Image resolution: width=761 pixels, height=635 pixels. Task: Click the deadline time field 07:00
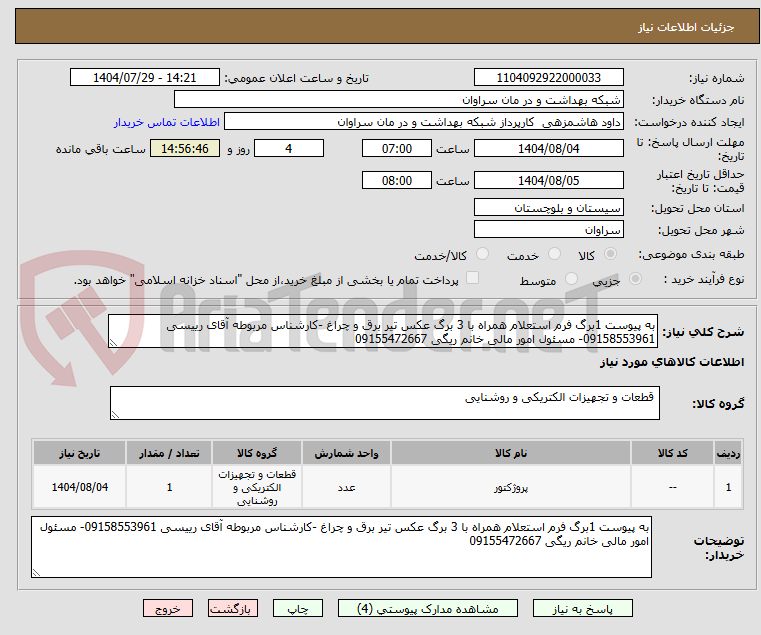pos(397,149)
